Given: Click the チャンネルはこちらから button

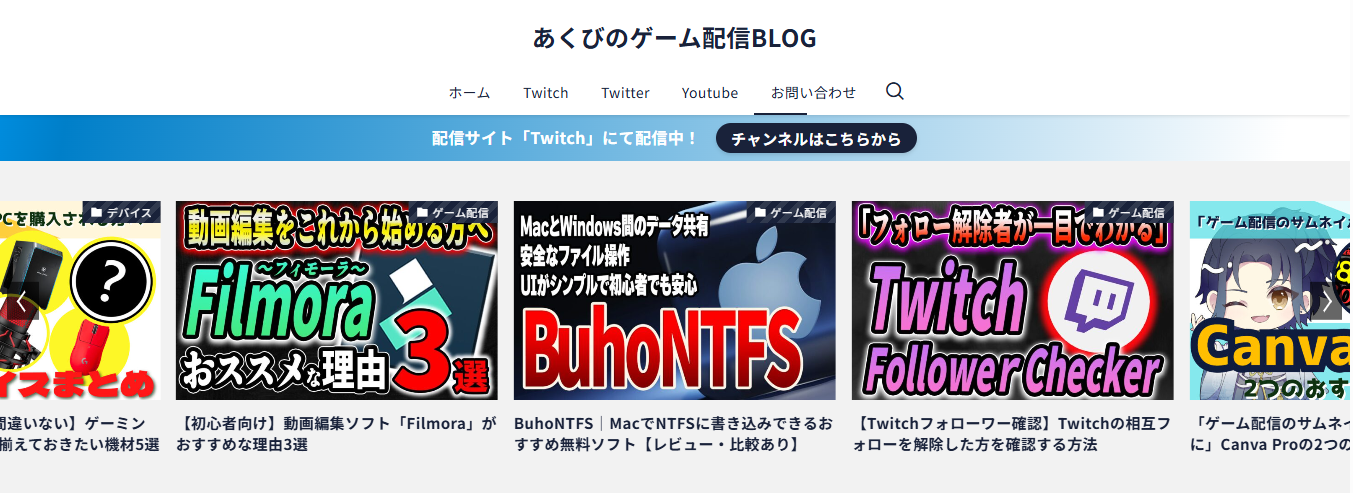Looking at the screenshot, I should coord(816,139).
